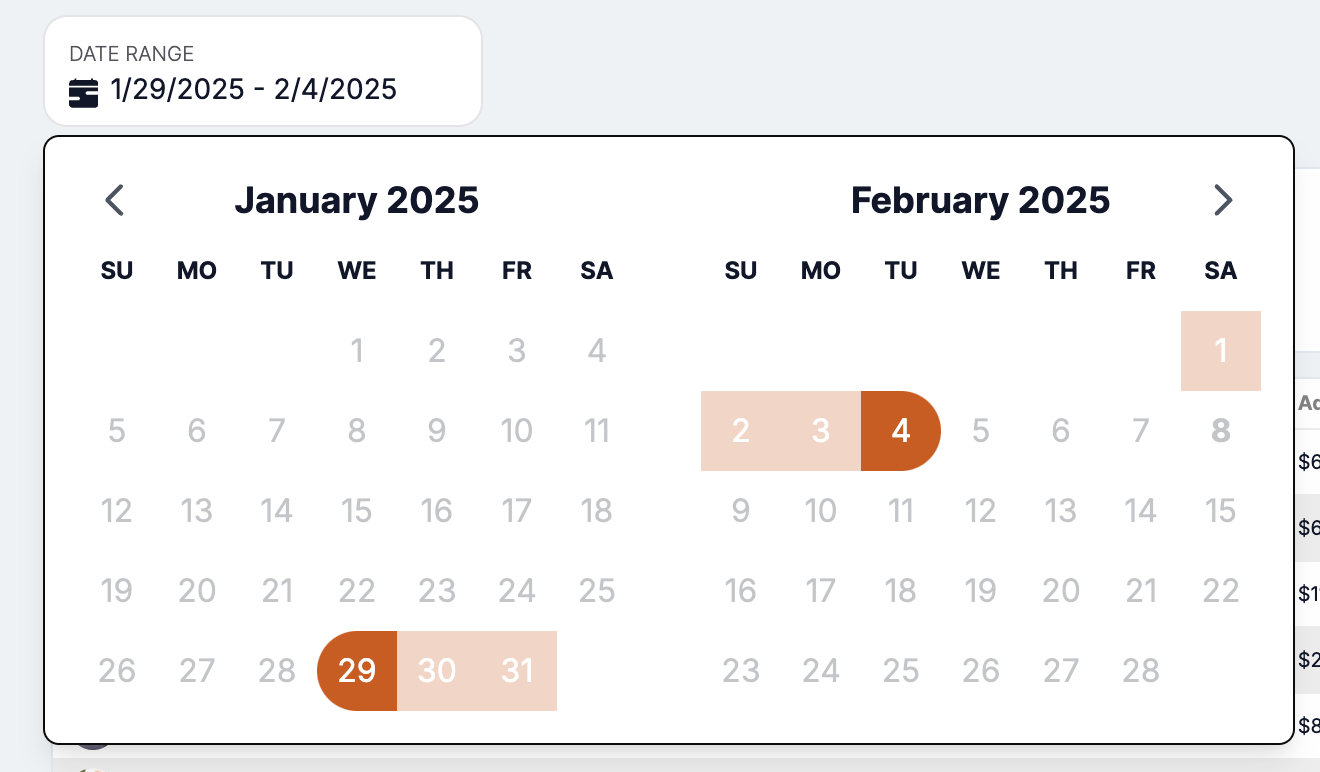Click the January 2025 month heading
Screen dimensions: 1320x772
click(357, 200)
